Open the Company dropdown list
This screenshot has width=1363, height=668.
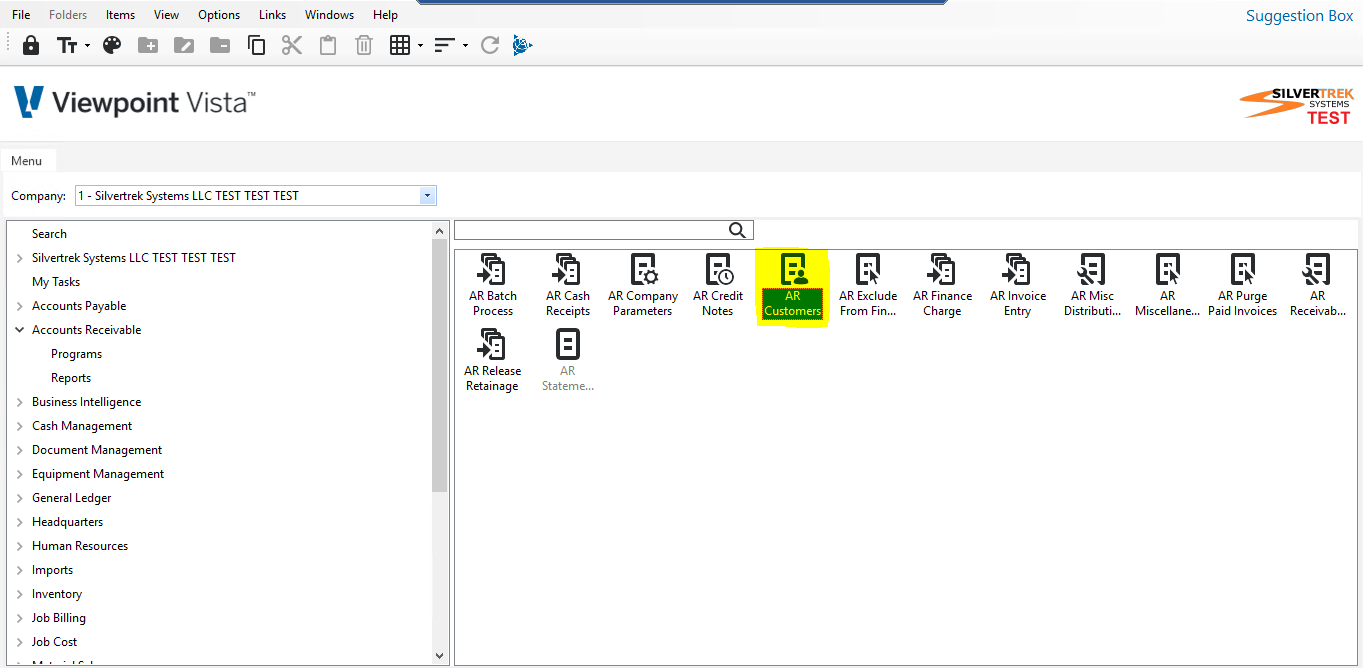[428, 196]
